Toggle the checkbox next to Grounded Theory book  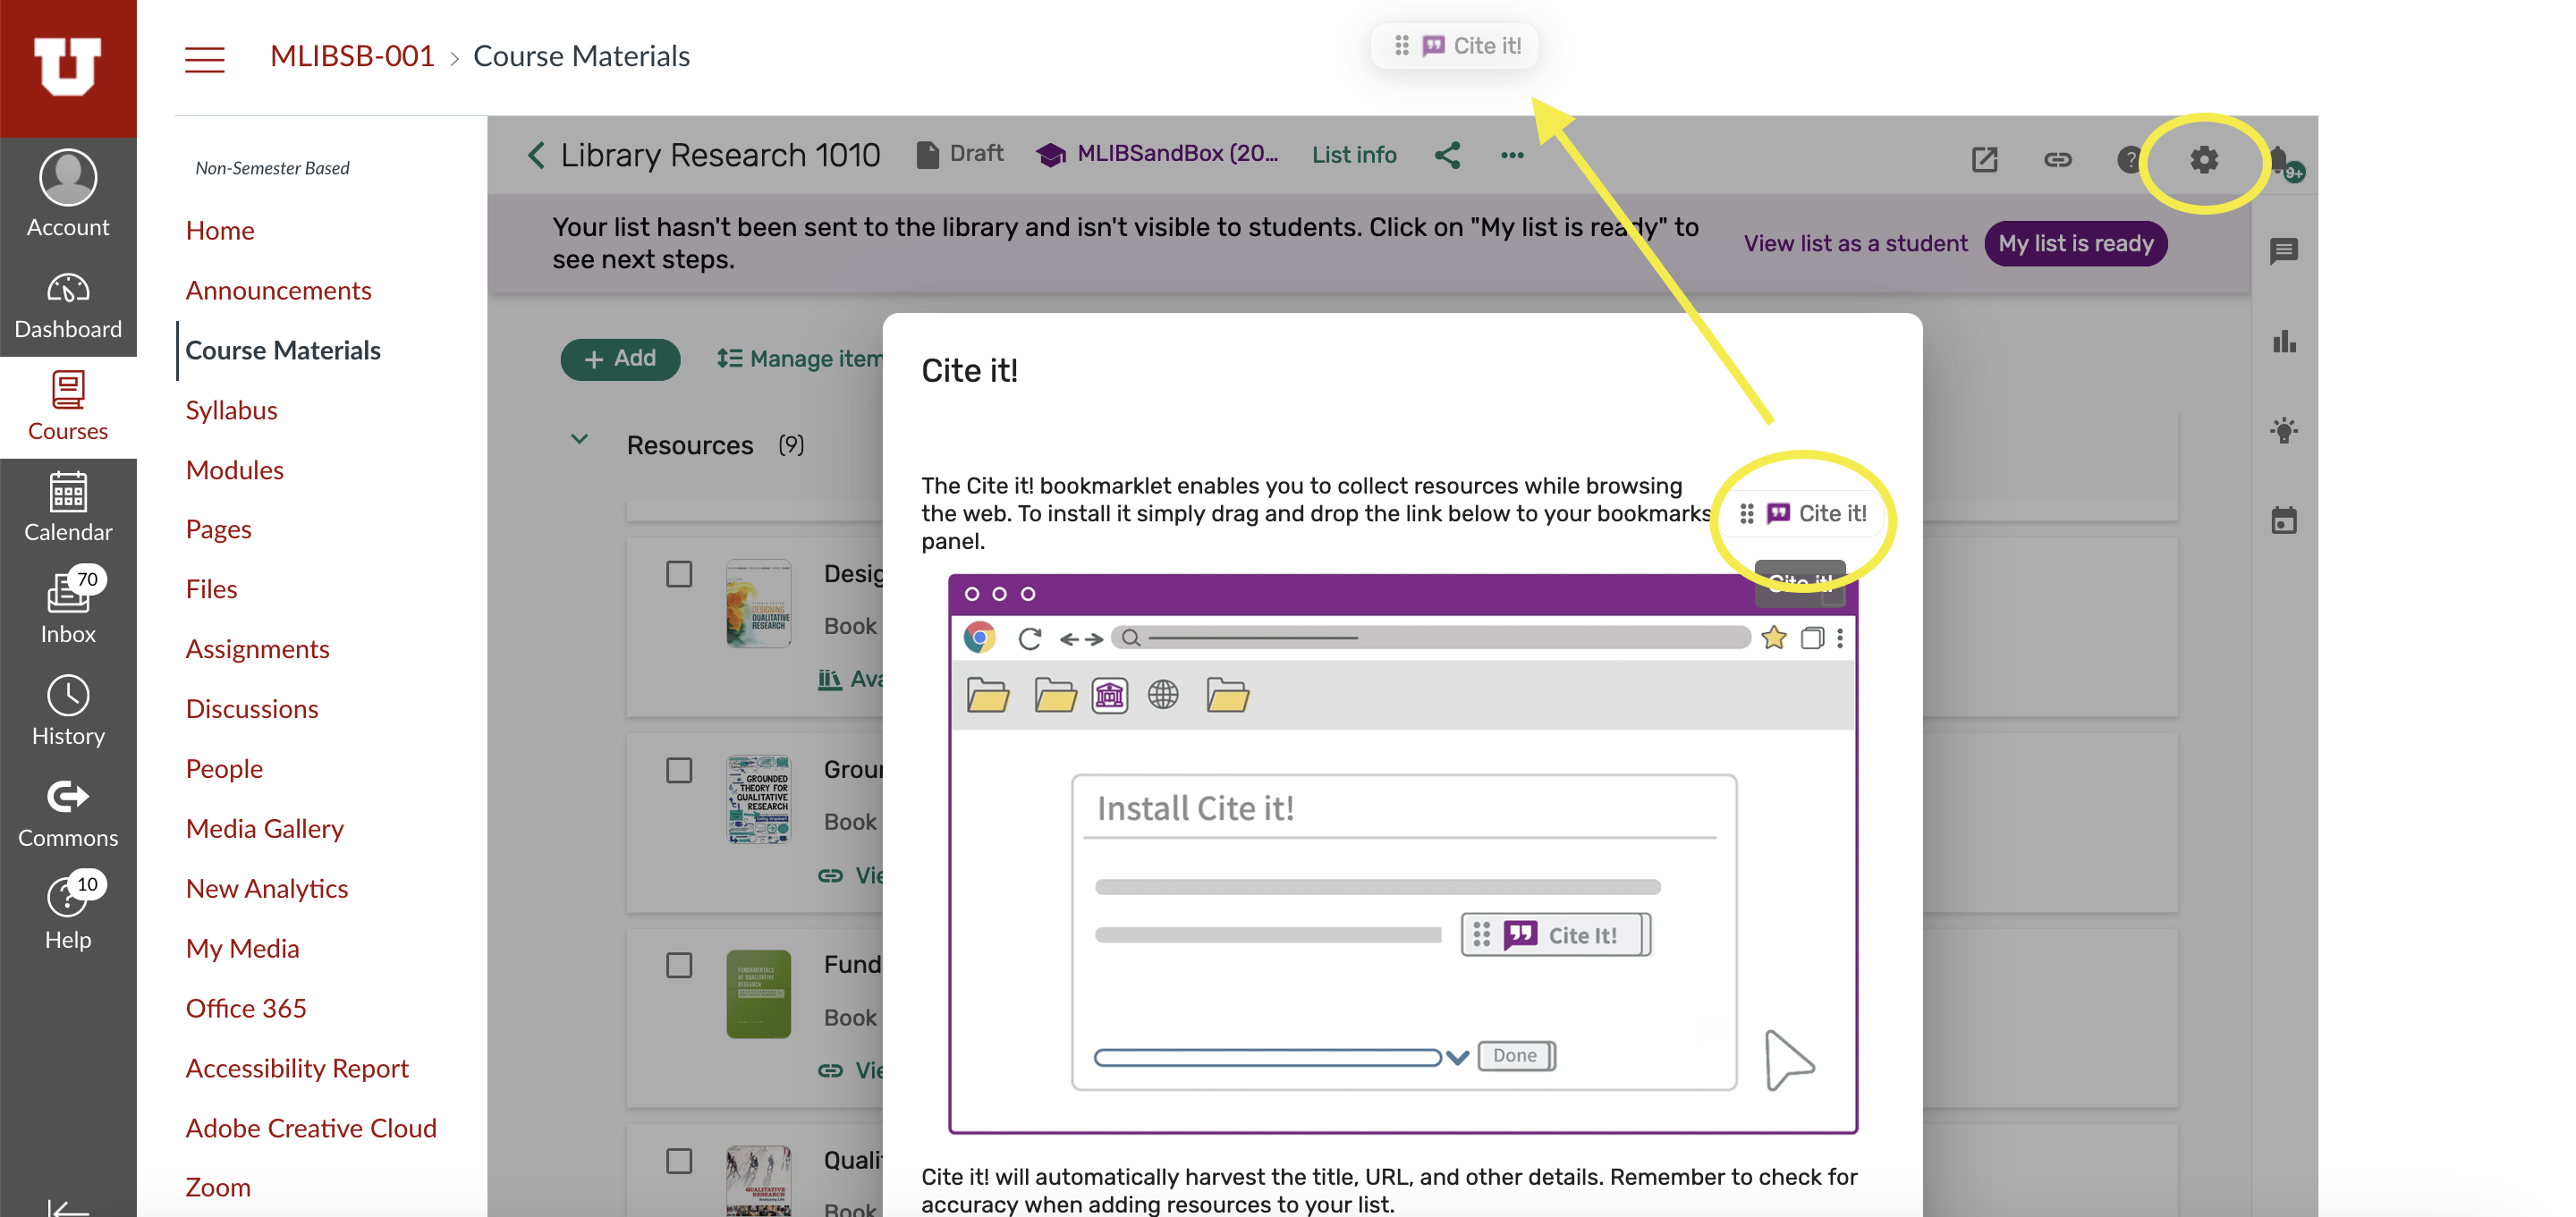coord(679,767)
